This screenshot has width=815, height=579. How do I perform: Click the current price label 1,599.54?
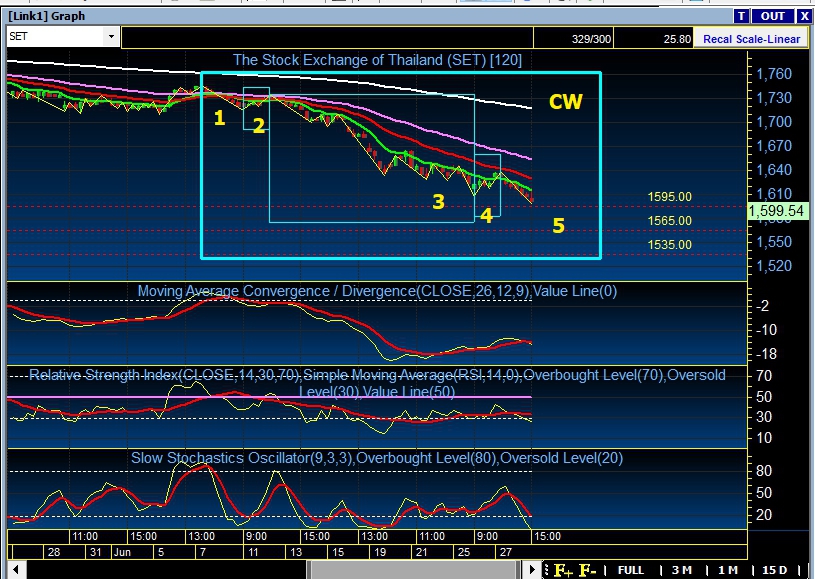[778, 211]
